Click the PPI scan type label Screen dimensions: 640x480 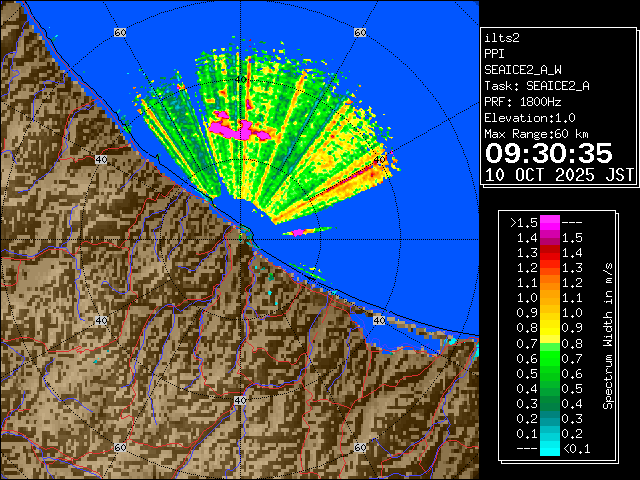[494, 53]
